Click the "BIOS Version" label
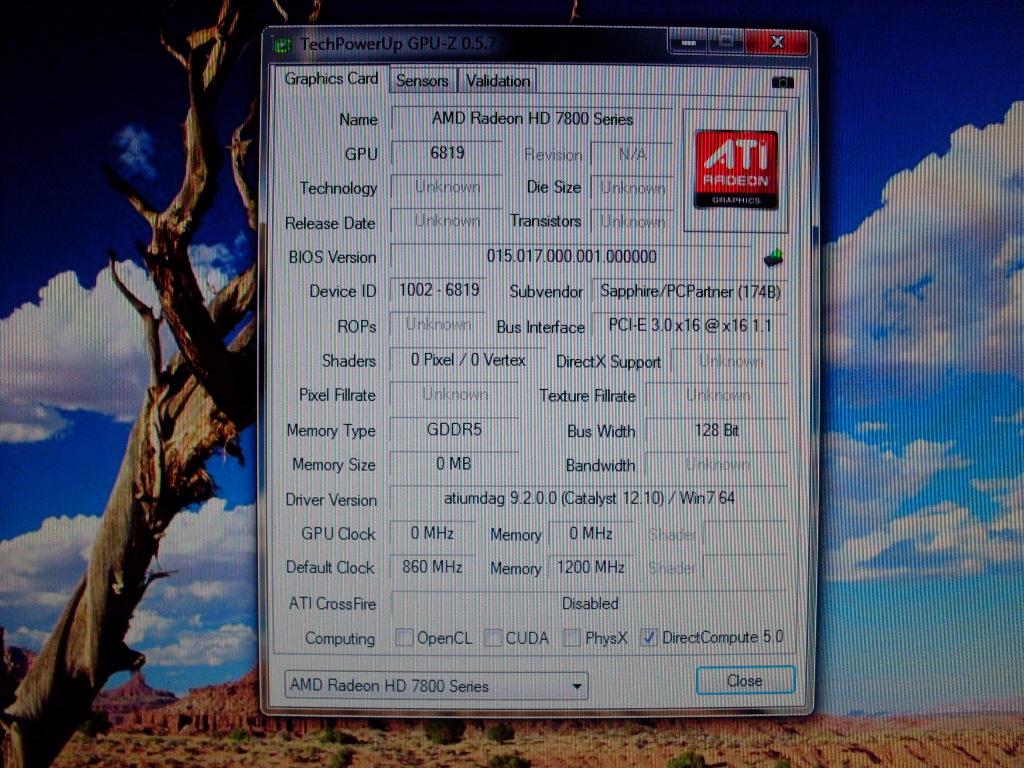This screenshot has height=768, width=1024. [x=332, y=257]
